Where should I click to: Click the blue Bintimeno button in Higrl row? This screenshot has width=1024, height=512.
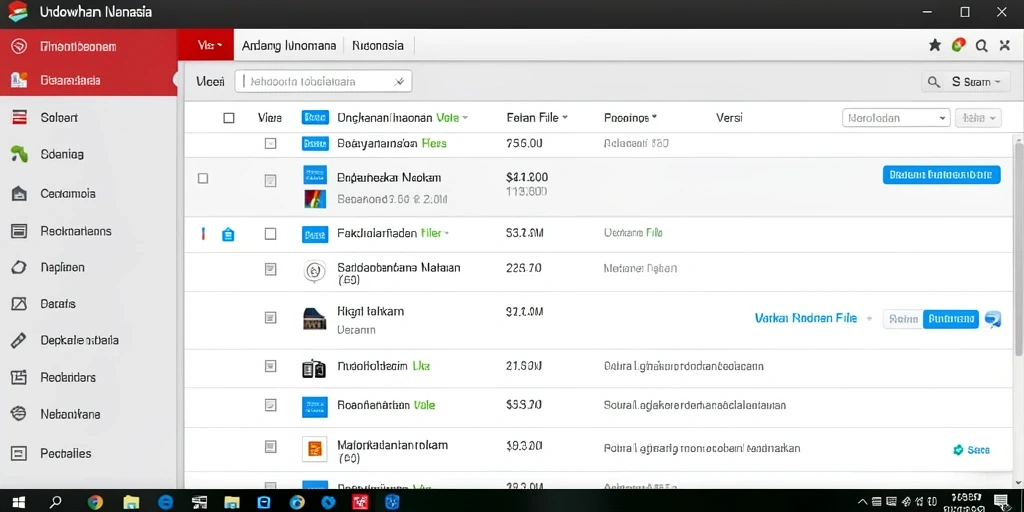click(951, 319)
